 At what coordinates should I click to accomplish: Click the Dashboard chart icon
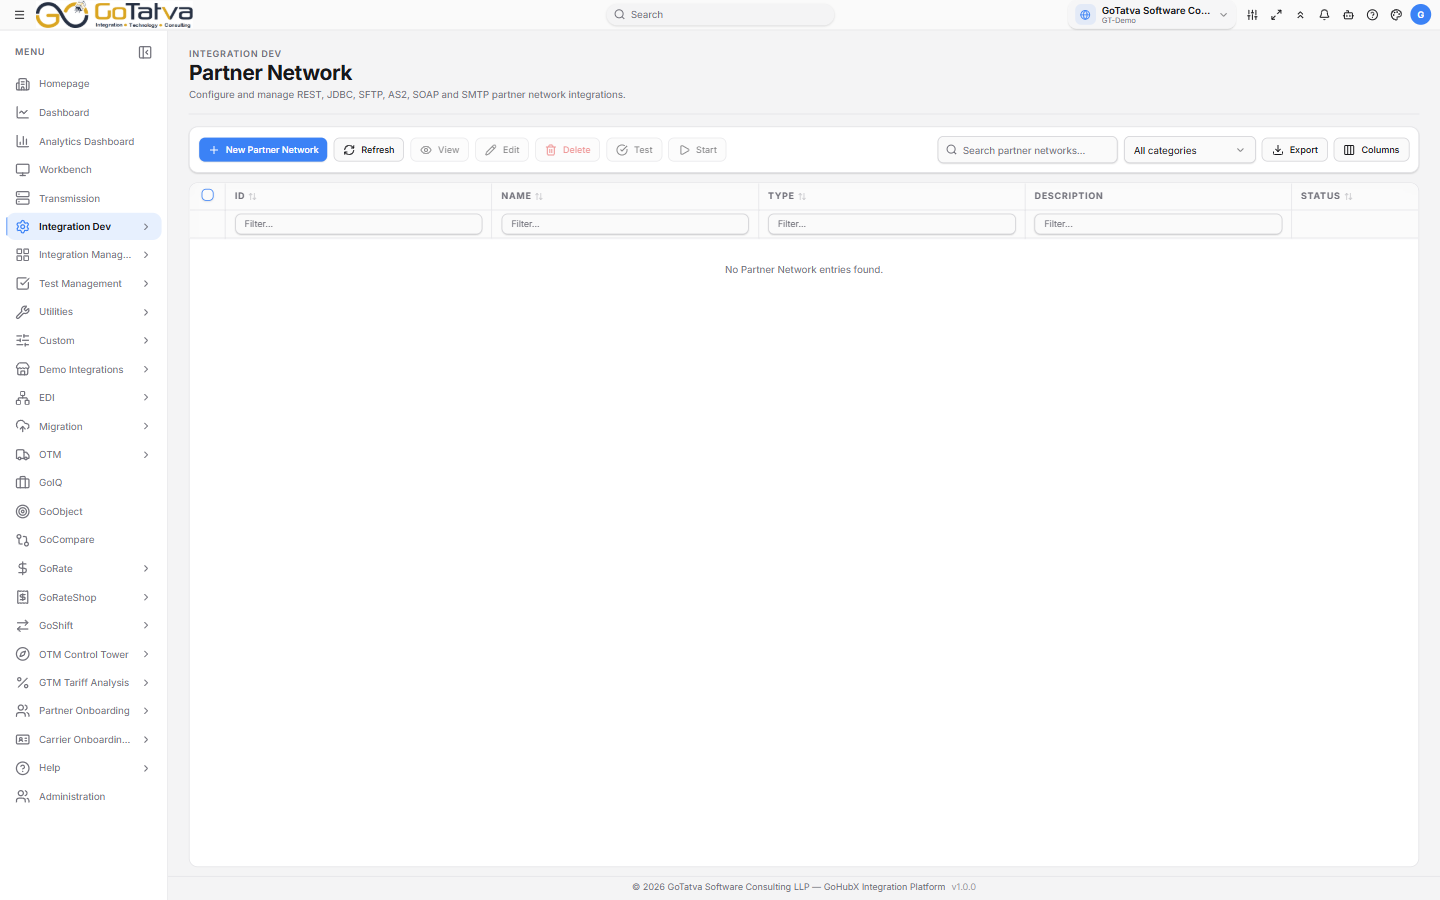[x=23, y=113]
